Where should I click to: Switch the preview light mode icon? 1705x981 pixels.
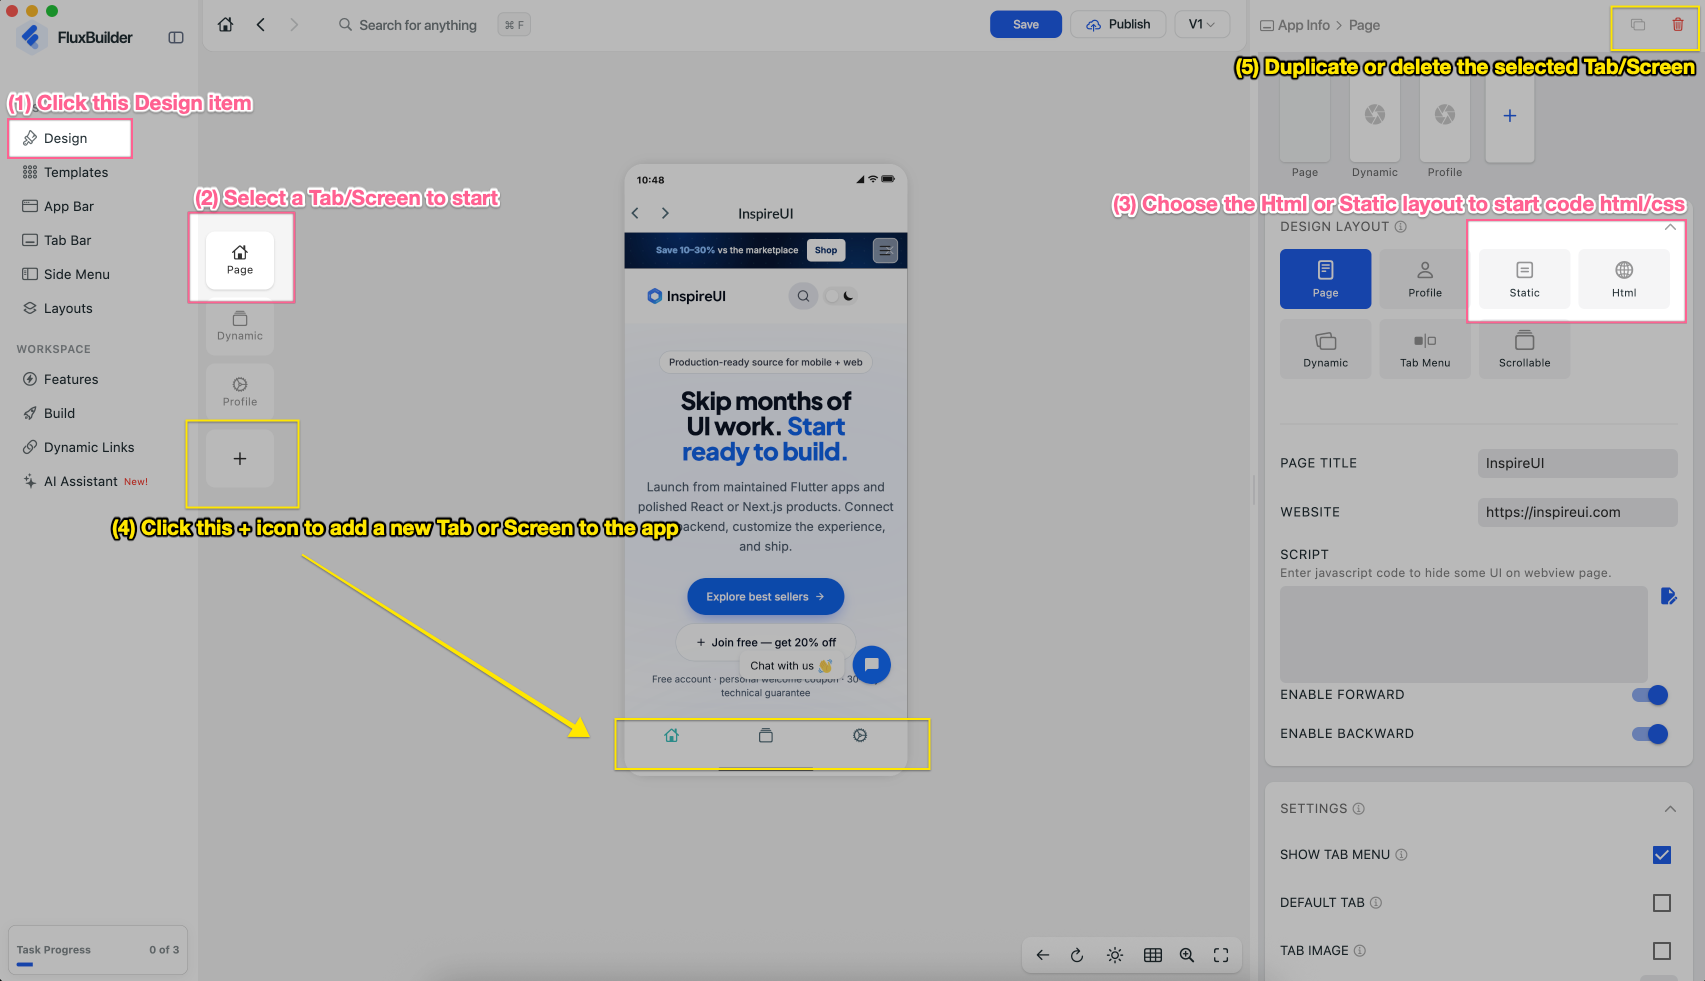click(1115, 955)
